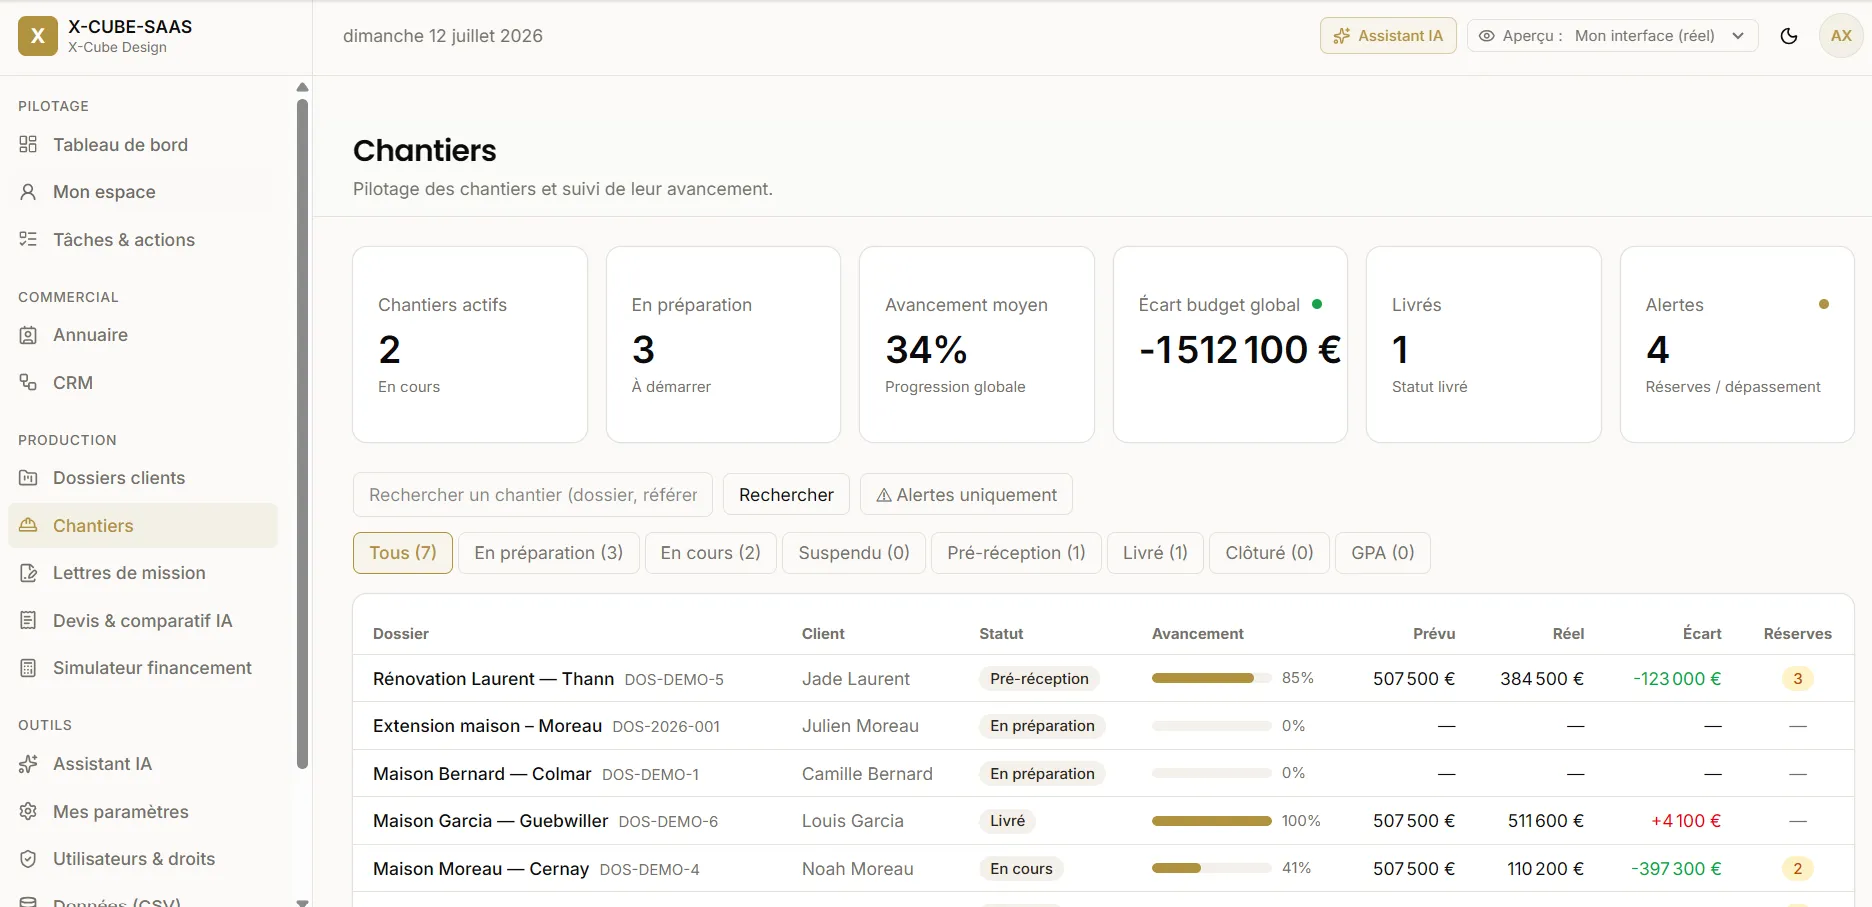The height and width of the screenshot is (907, 1872).
Task: Click the Annuaire contact icon
Action: coord(28,335)
